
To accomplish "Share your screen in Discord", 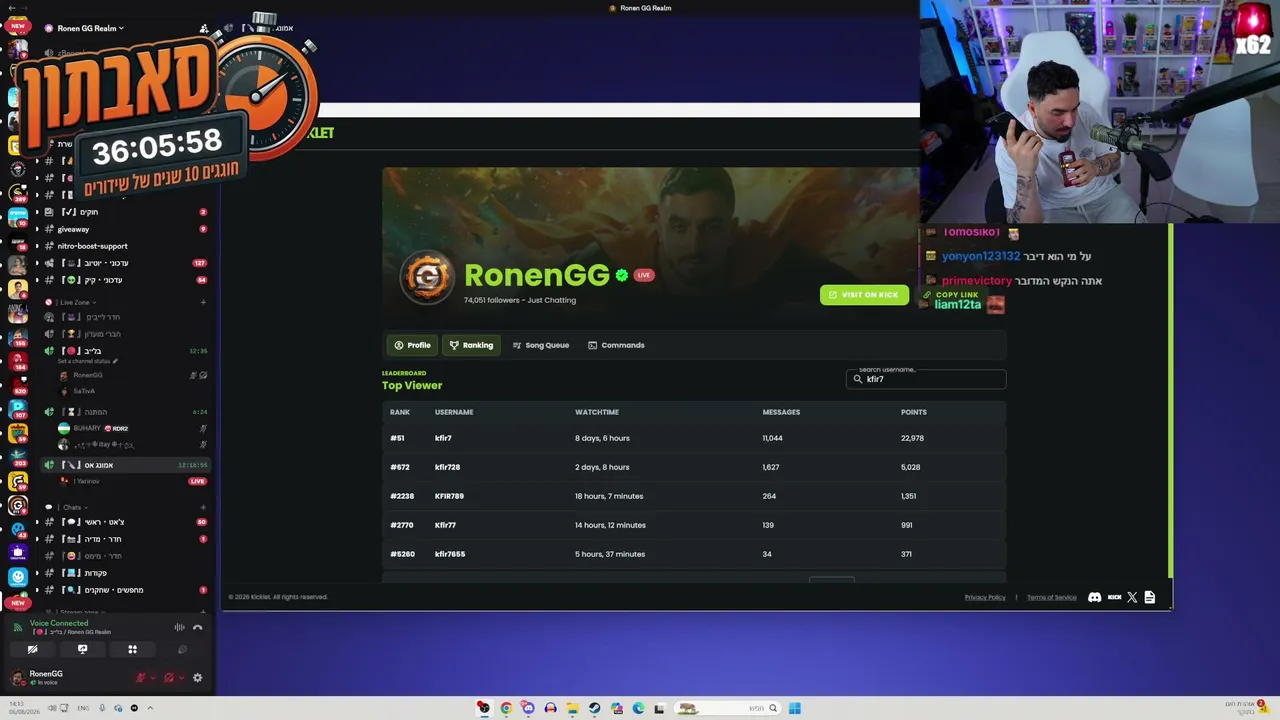I will [82, 649].
